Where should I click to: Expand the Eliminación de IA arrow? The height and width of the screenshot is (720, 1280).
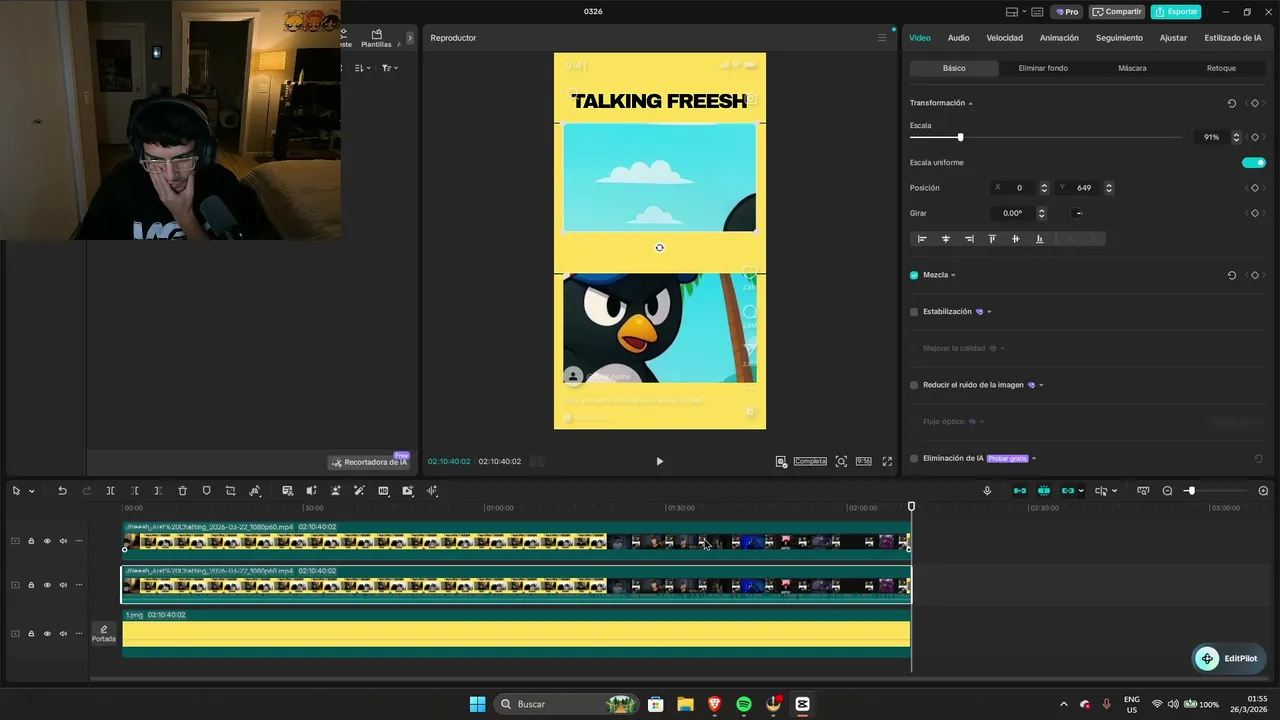click(x=1034, y=458)
